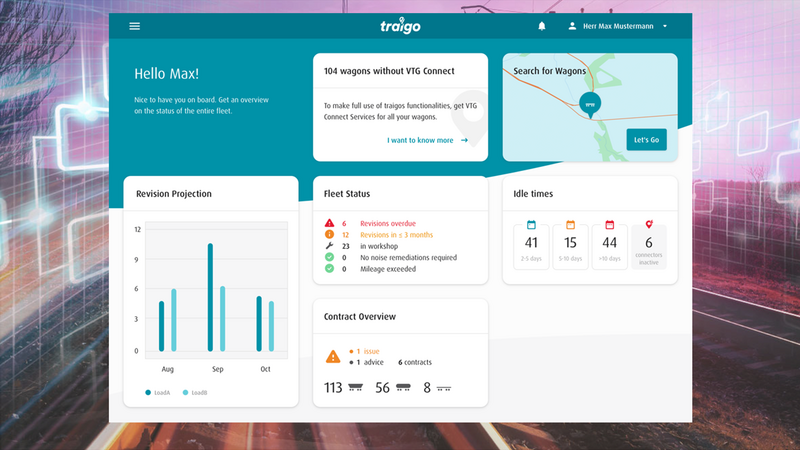Click the Let's Go button
This screenshot has height=450, width=800.
coord(646,139)
